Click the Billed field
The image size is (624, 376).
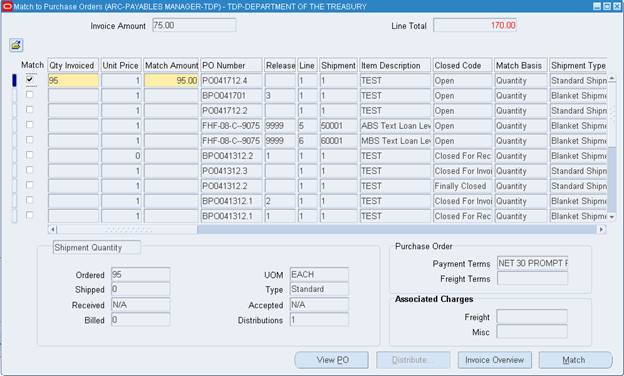140,320
